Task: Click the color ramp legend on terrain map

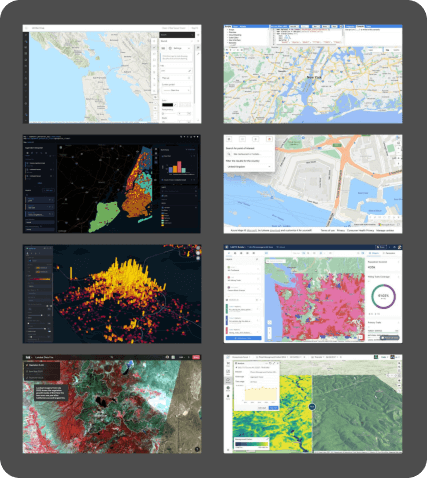Action: coord(252,444)
